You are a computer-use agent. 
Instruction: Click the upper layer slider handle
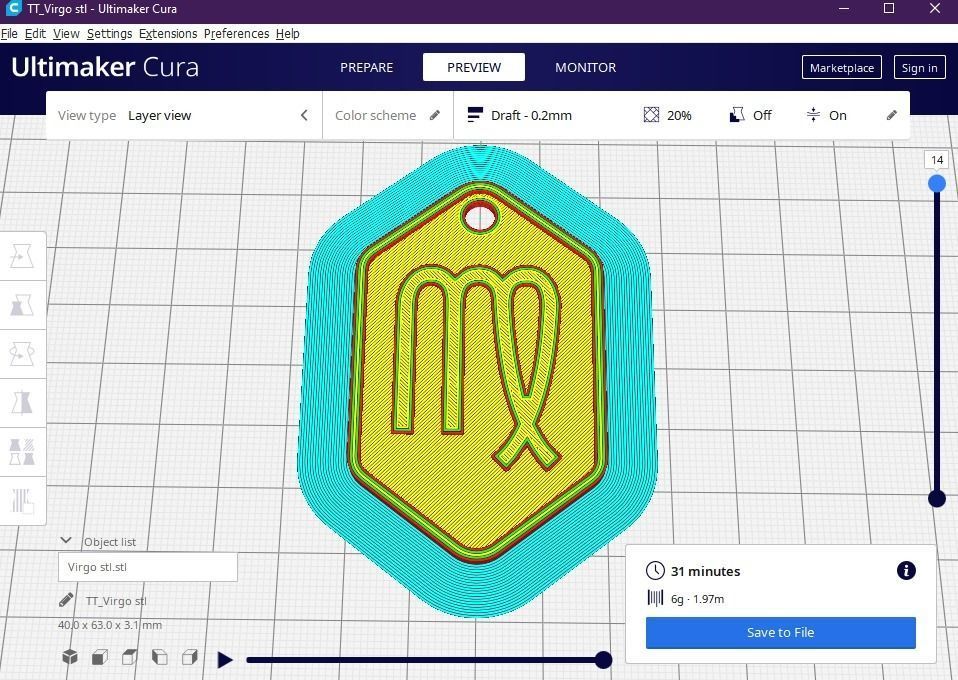coord(937,183)
